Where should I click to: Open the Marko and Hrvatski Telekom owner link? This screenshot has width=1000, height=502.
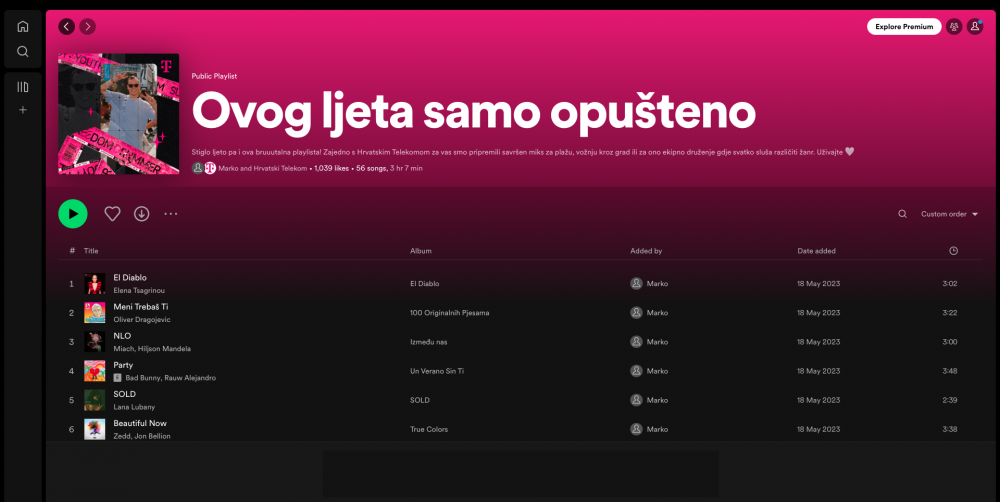[263, 168]
